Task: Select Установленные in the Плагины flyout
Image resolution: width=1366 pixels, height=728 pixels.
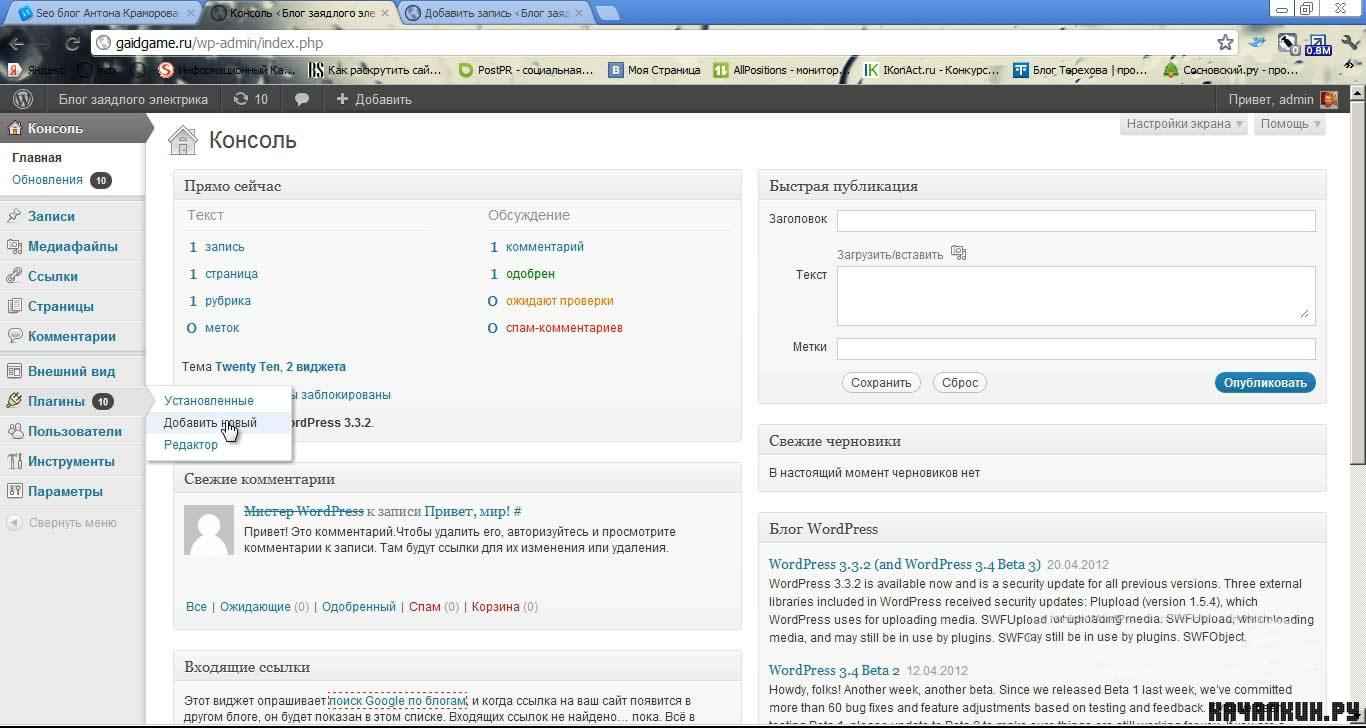Action: pos(209,401)
